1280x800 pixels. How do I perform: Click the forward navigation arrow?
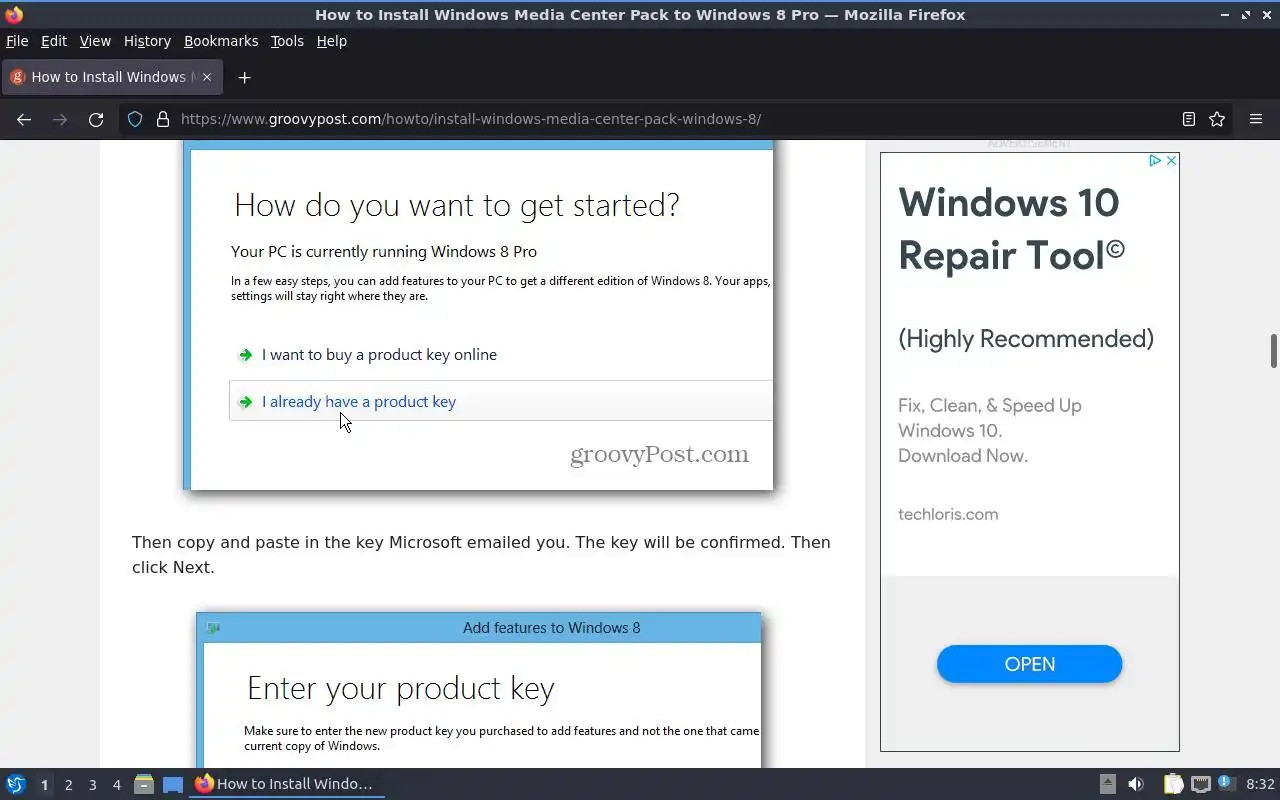coord(60,119)
